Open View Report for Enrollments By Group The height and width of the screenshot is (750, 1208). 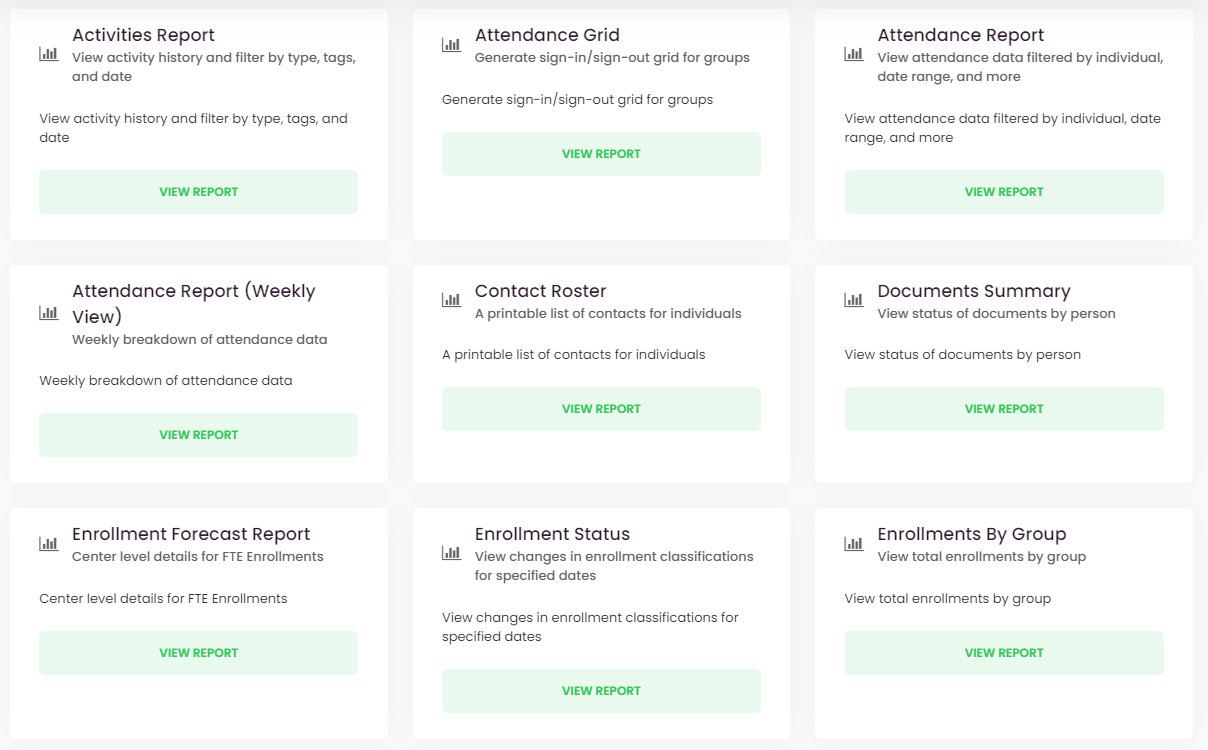1004,653
